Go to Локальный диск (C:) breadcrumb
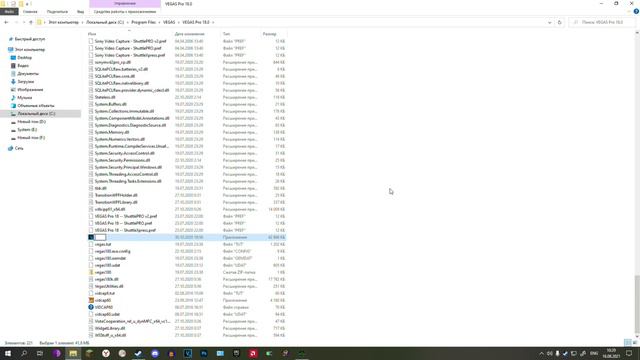 coord(105,22)
